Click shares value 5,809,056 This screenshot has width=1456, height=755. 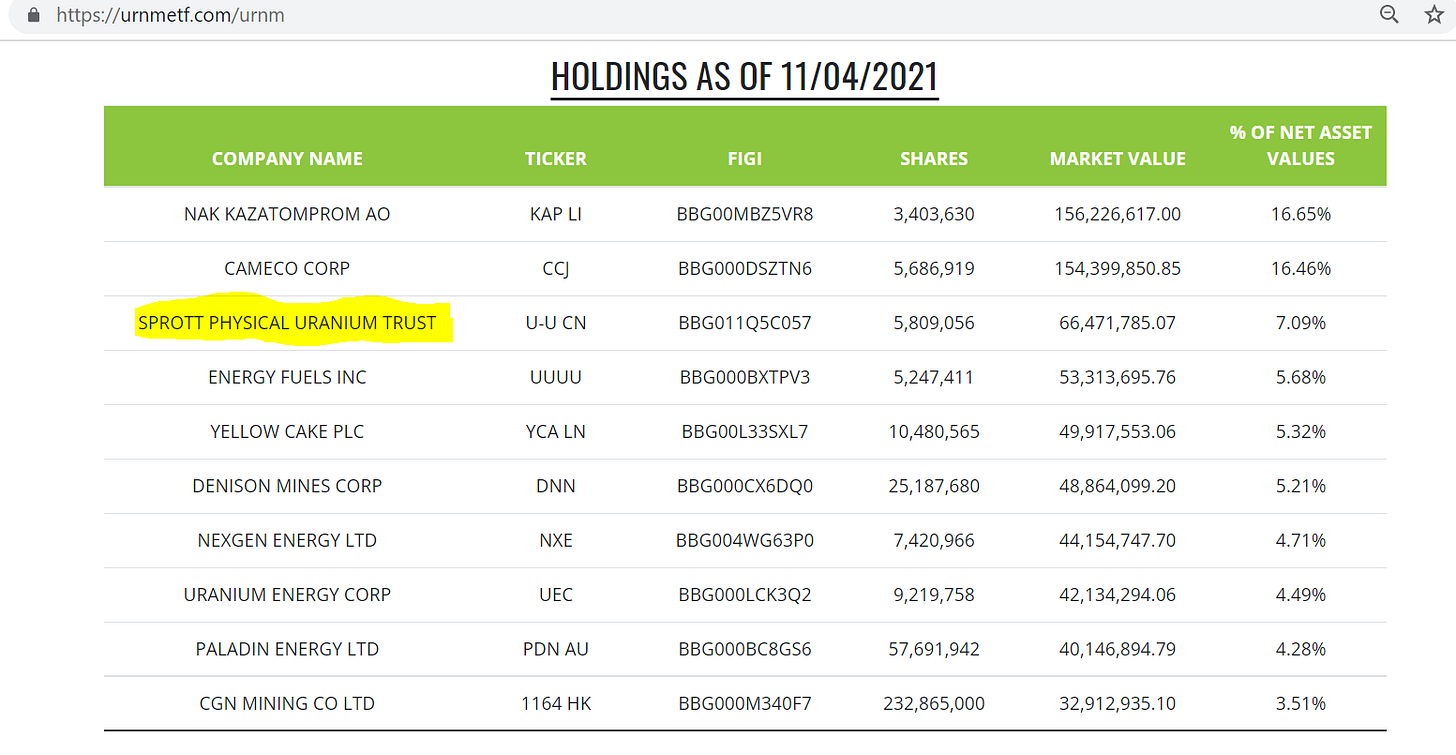[x=934, y=323]
